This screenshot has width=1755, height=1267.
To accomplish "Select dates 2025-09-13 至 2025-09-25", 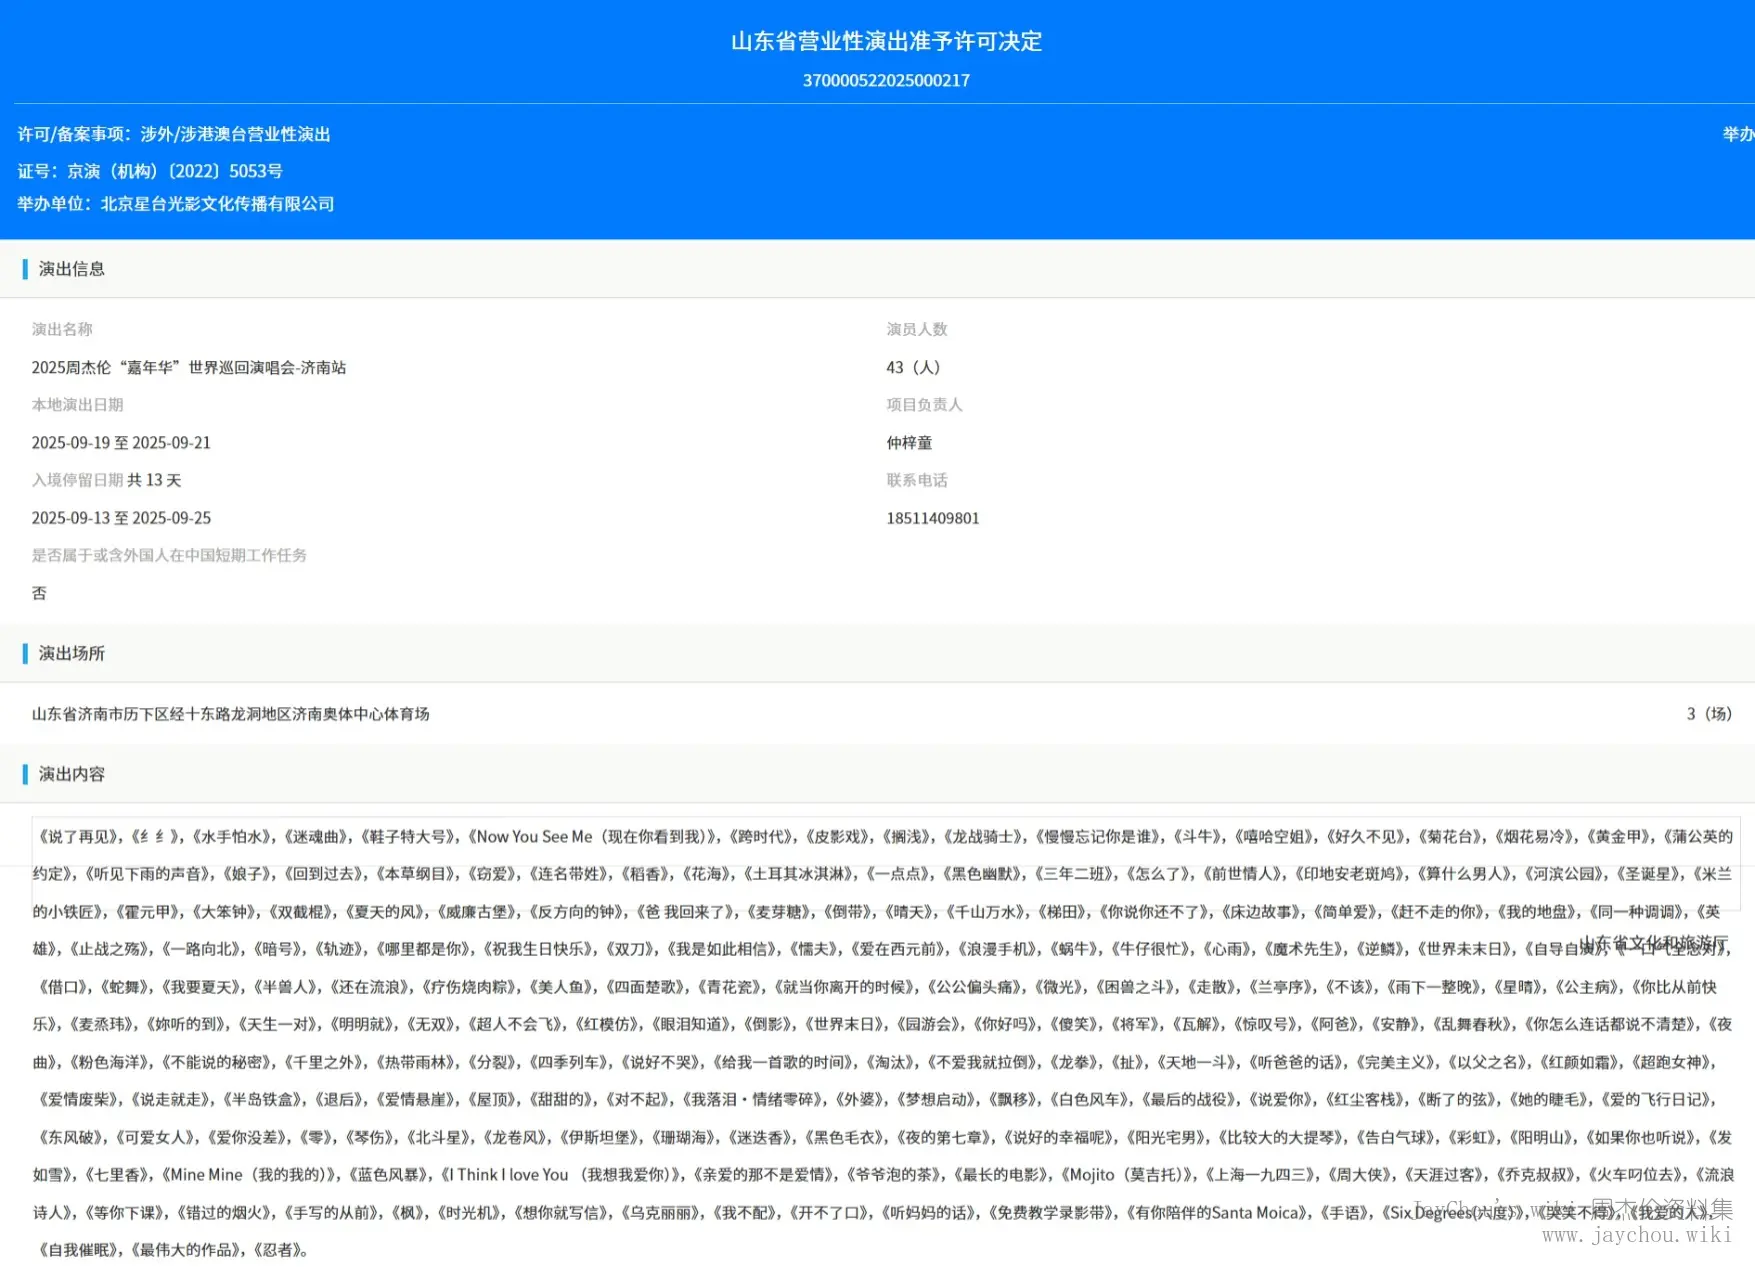I will coord(121,518).
